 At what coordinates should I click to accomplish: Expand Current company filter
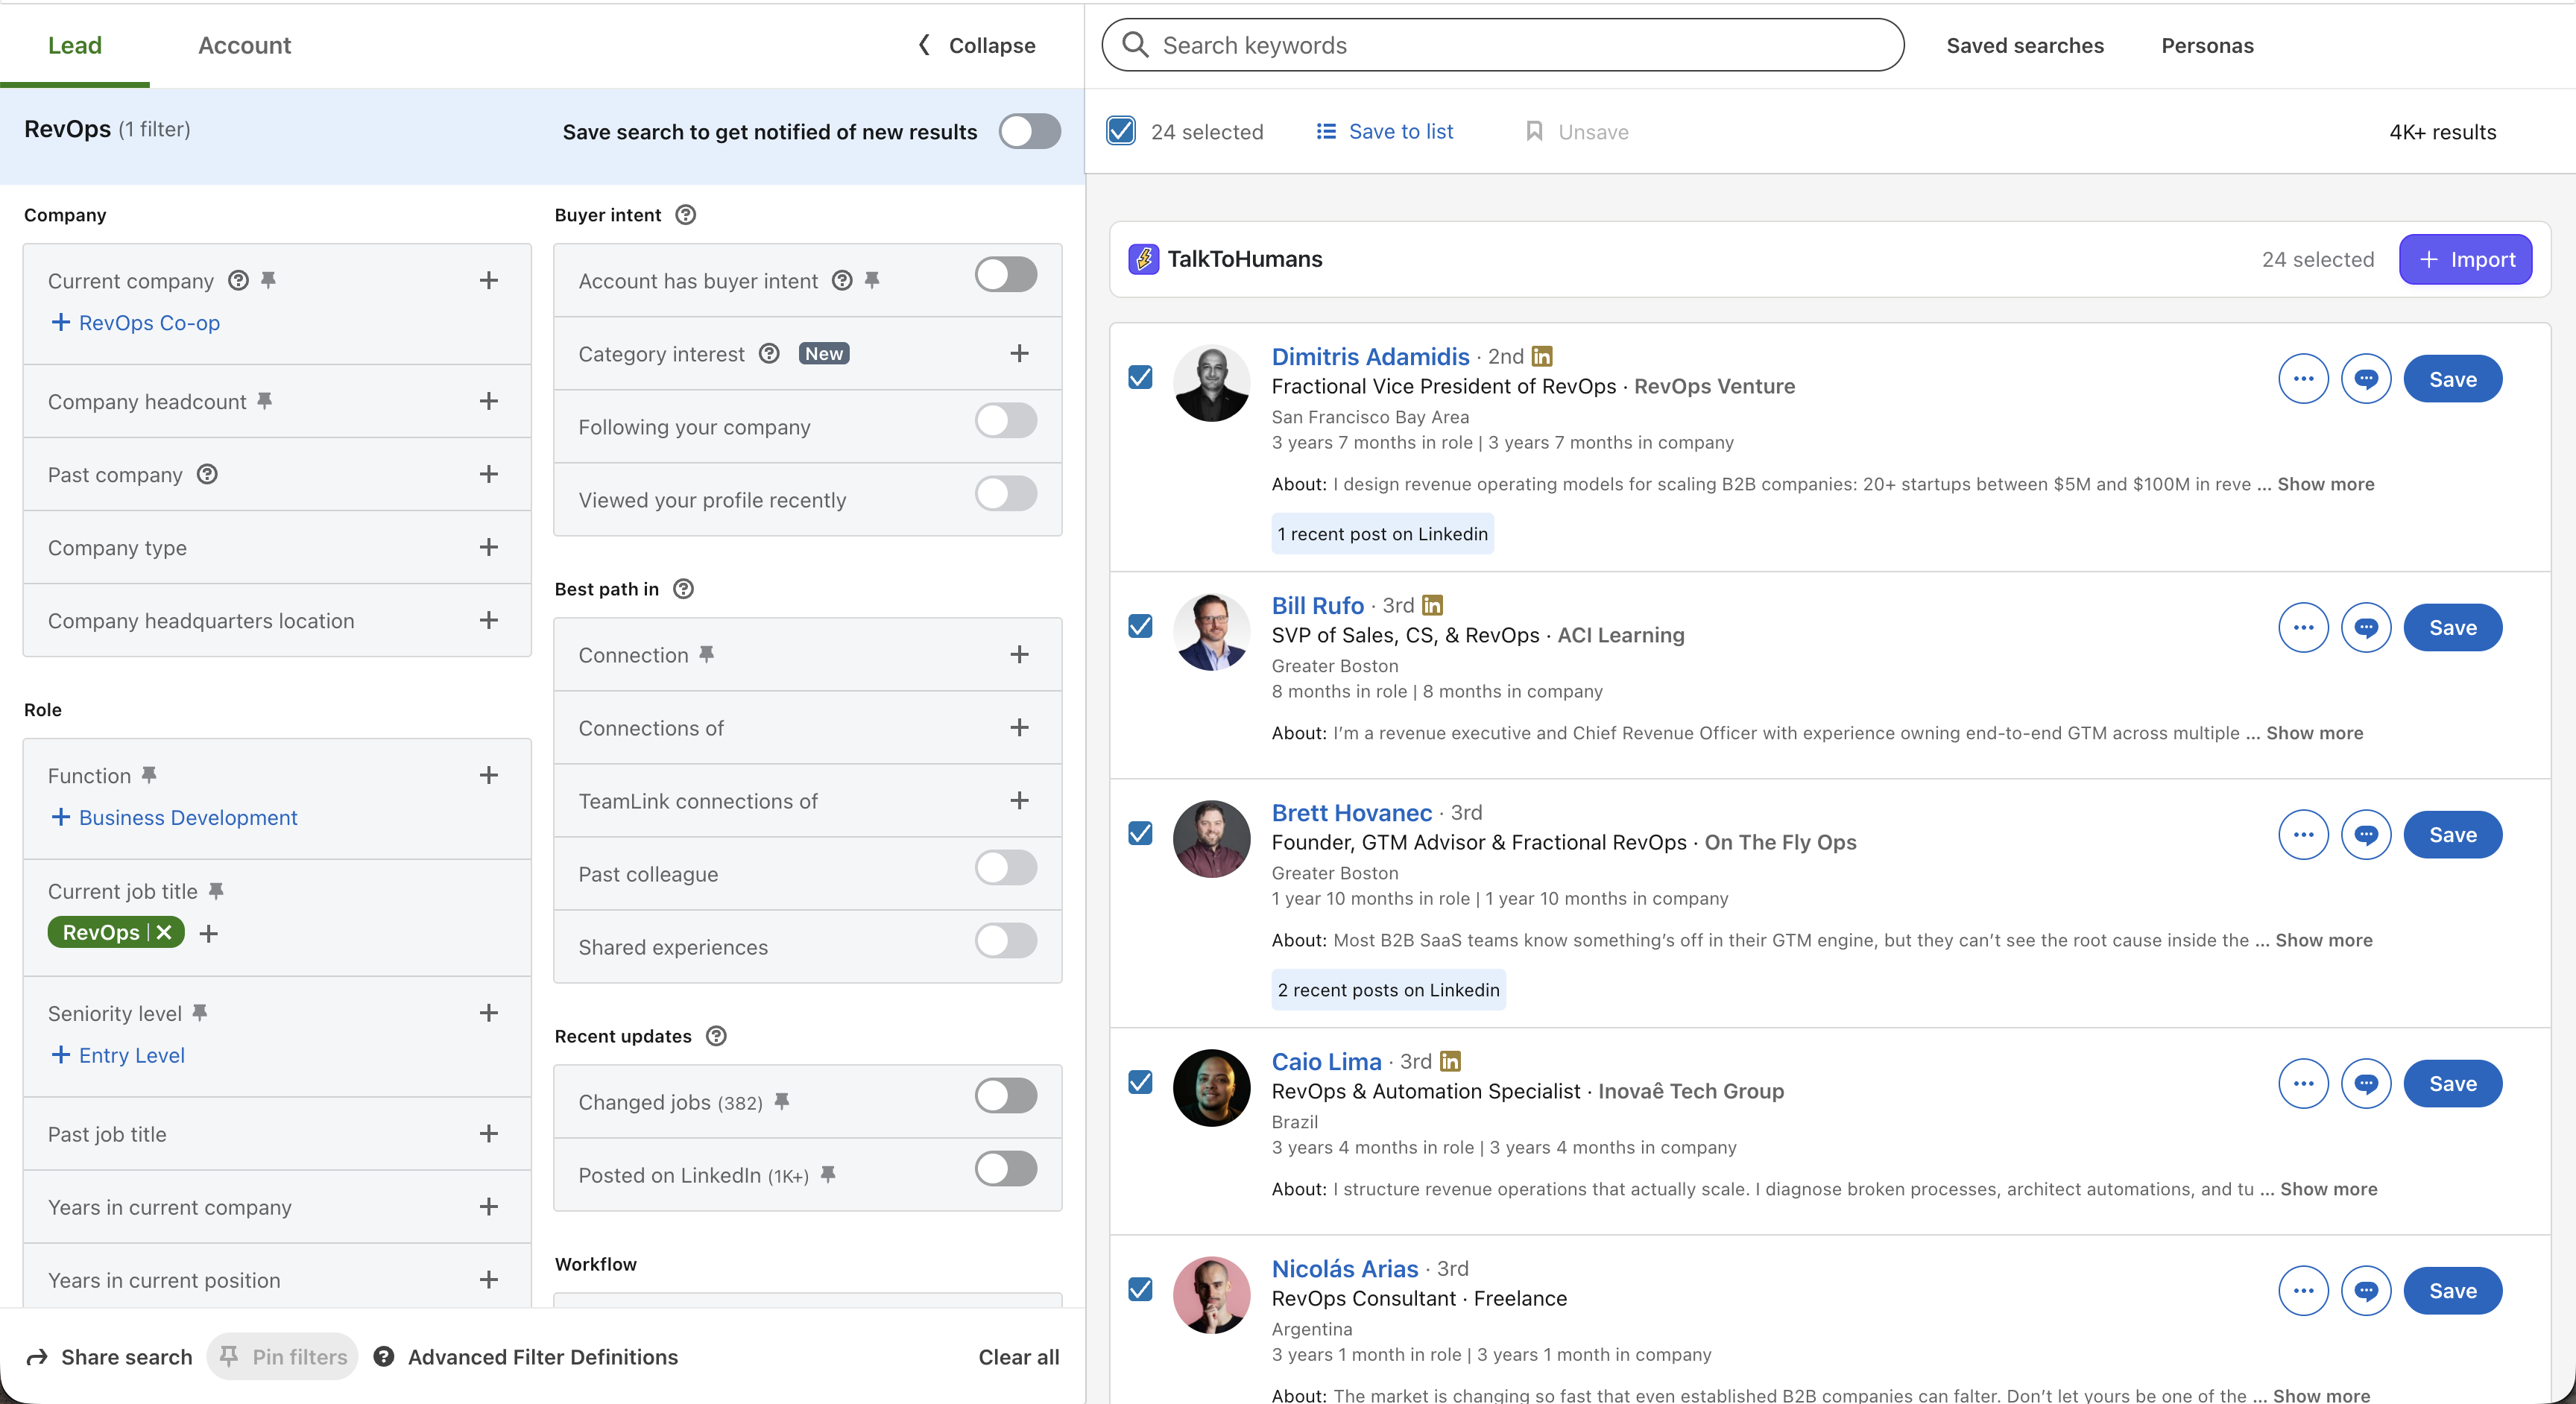tap(488, 280)
